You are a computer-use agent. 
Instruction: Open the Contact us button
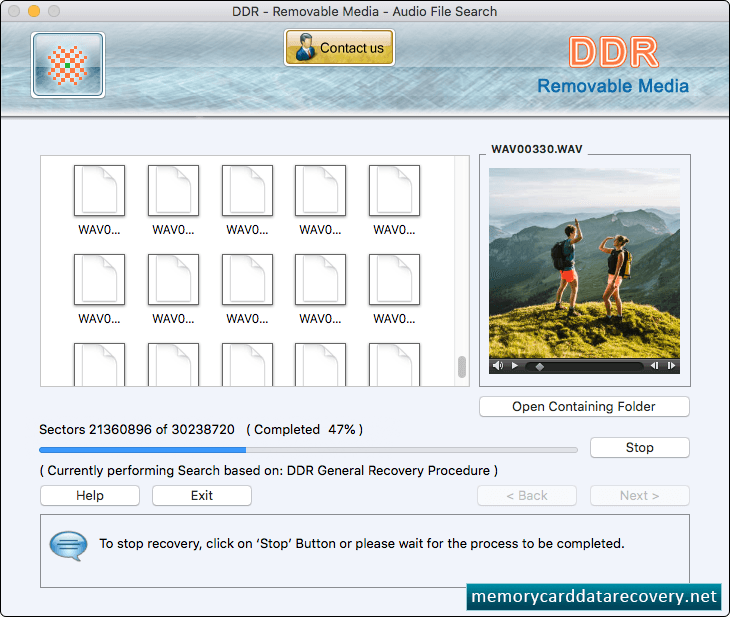[339, 47]
